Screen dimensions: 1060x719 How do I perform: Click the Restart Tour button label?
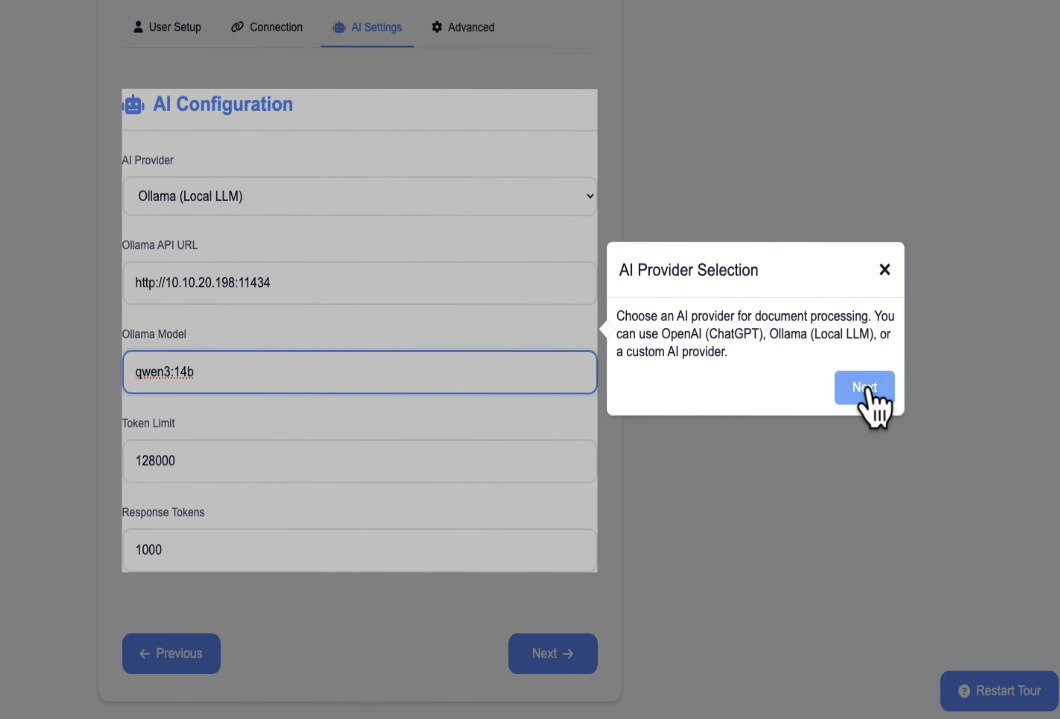[1008, 691]
